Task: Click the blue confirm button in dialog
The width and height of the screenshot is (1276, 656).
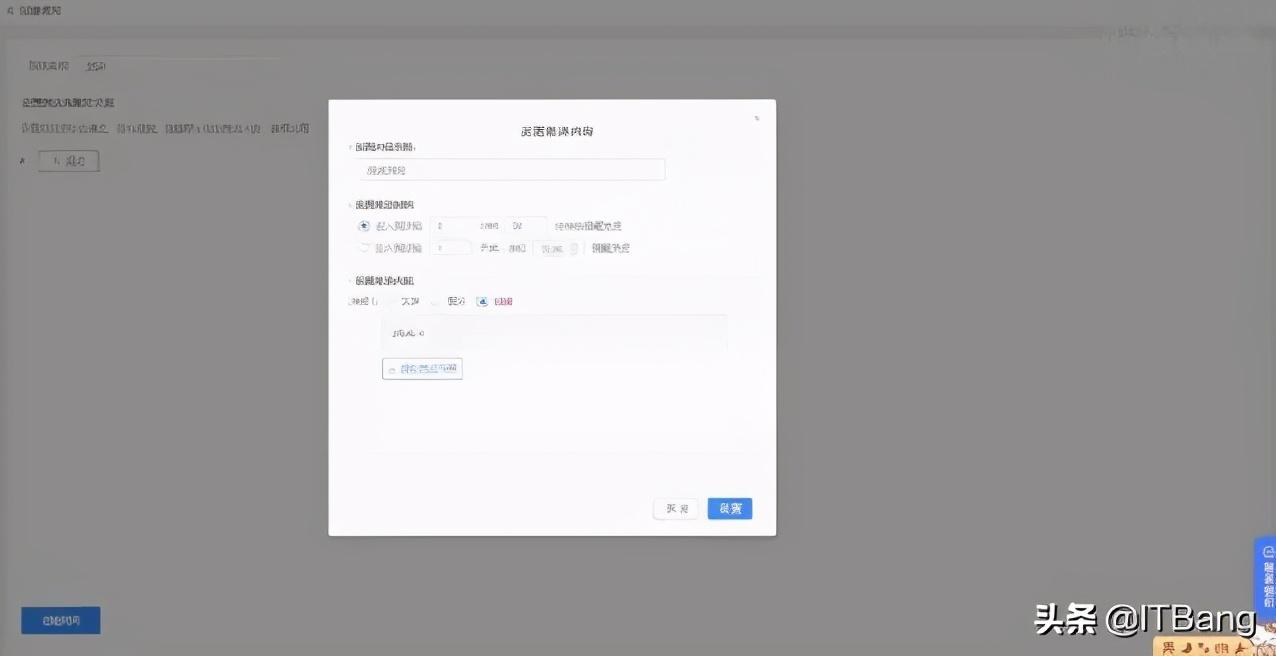Action: (729, 509)
